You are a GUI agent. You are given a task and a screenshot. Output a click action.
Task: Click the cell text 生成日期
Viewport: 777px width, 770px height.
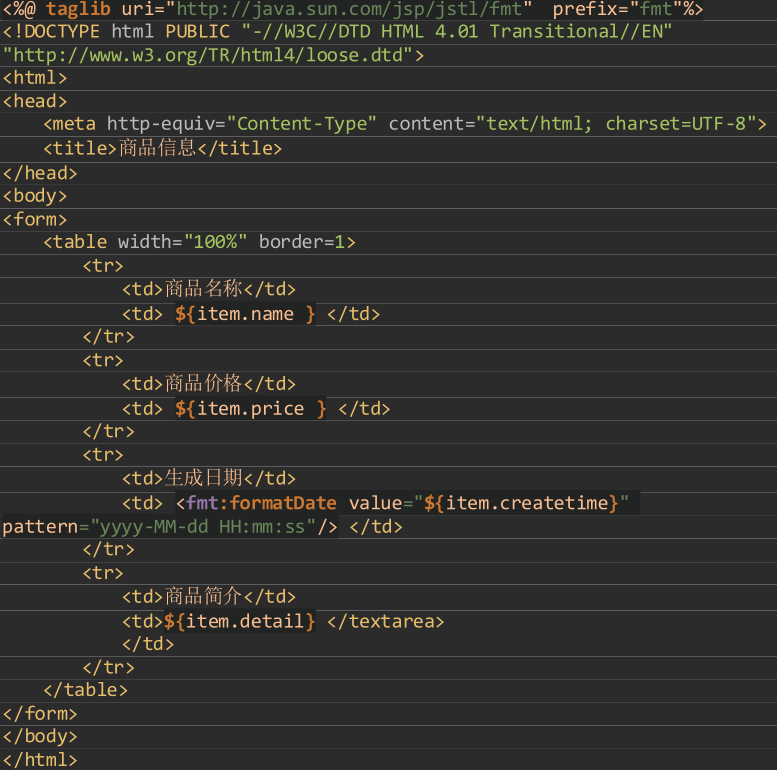203,478
